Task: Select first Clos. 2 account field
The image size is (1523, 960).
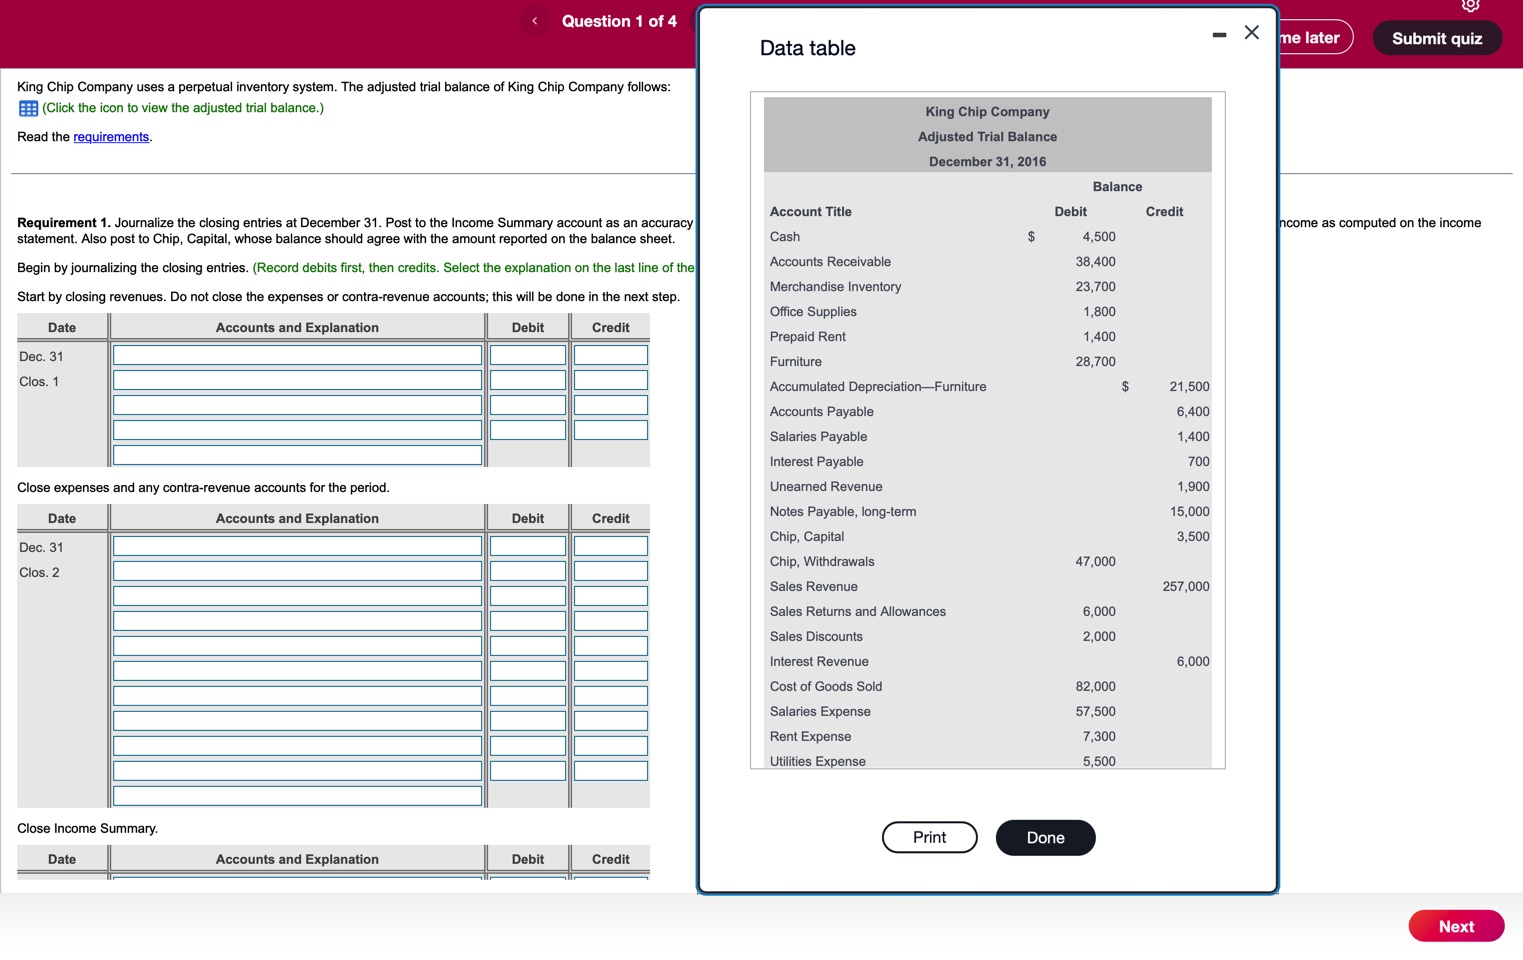Action: coord(297,546)
